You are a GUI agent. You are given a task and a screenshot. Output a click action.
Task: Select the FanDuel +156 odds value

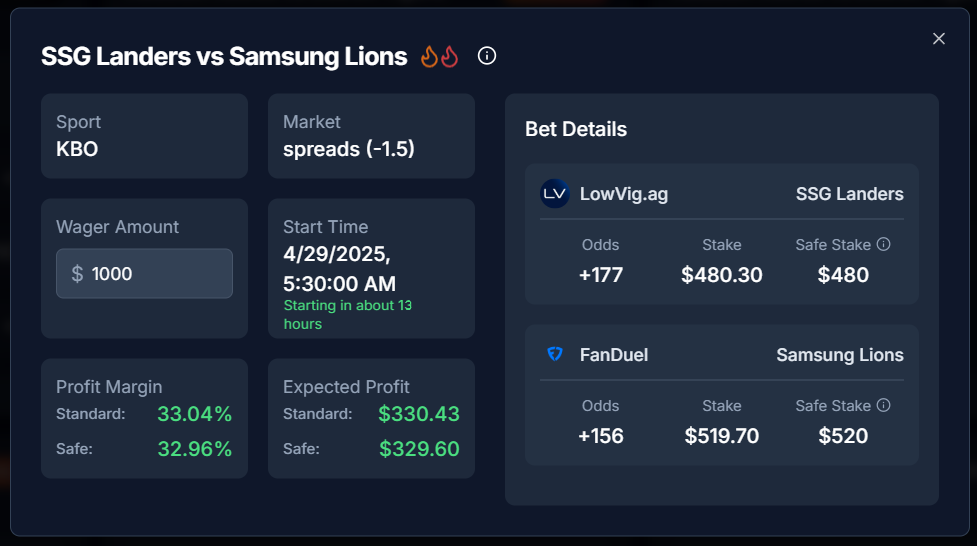click(601, 436)
